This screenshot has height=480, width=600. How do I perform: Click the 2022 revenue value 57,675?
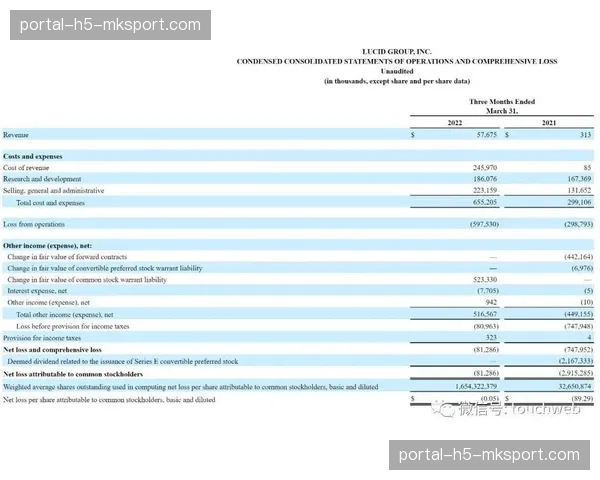click(x=486, y=134)
